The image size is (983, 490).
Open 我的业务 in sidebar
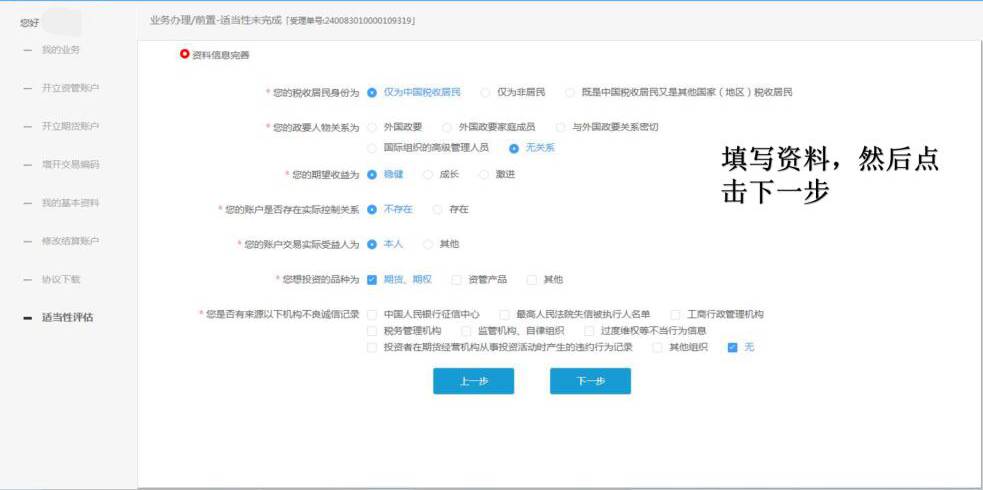tap(61, 50)
